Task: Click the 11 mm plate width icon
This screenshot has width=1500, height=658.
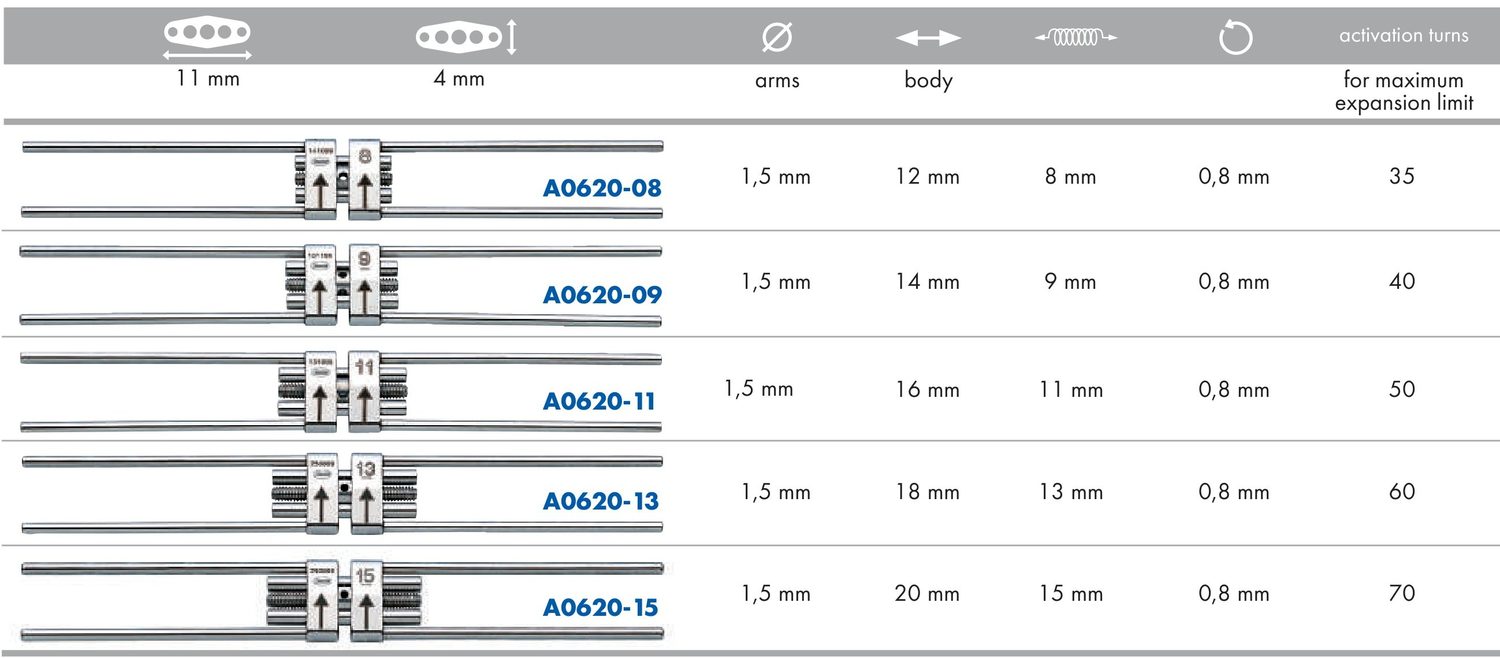Action: 207,39
